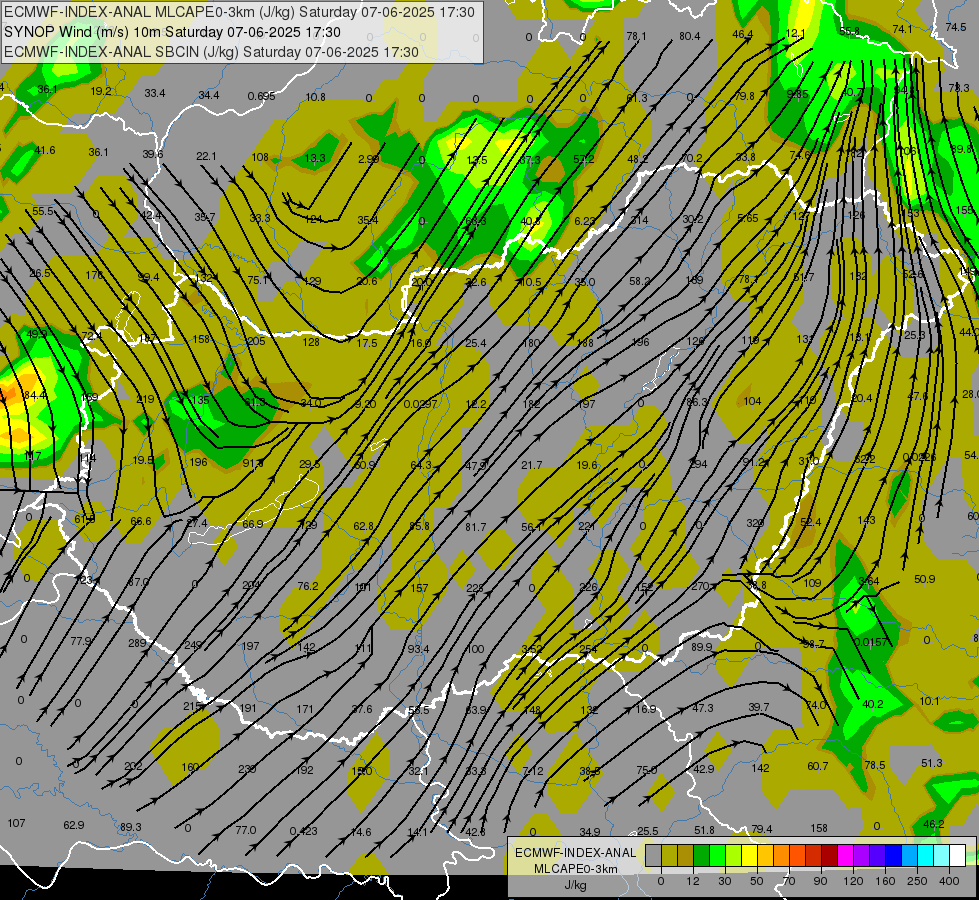979x900 pixels.
Task: Click the pure blue legend swatch
Action: (x=893, y=856)
